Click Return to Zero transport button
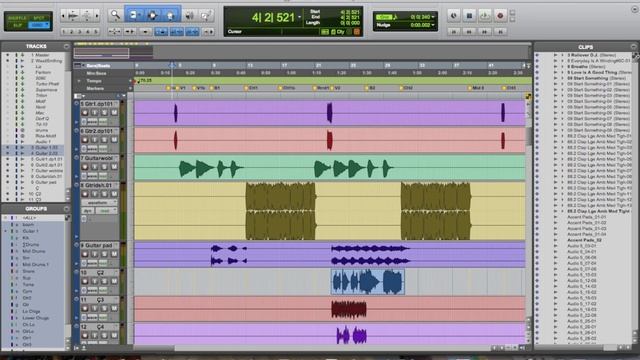640x360 pixels. [453, 31]
